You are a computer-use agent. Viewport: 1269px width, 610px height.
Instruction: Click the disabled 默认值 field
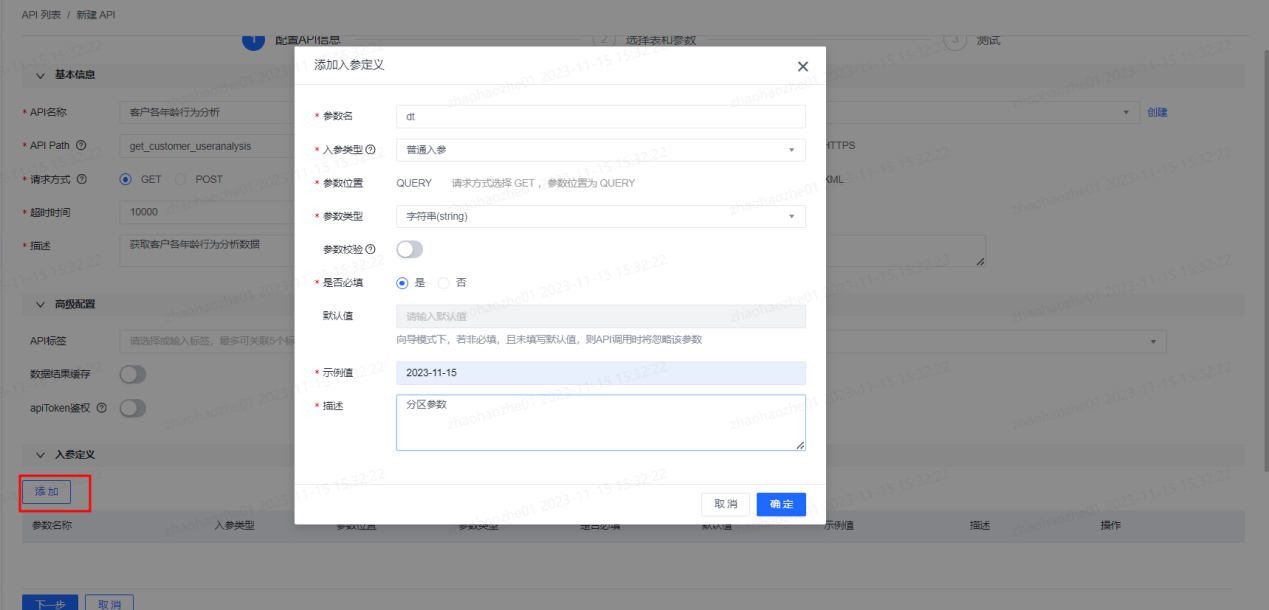(x=601, y=316)
